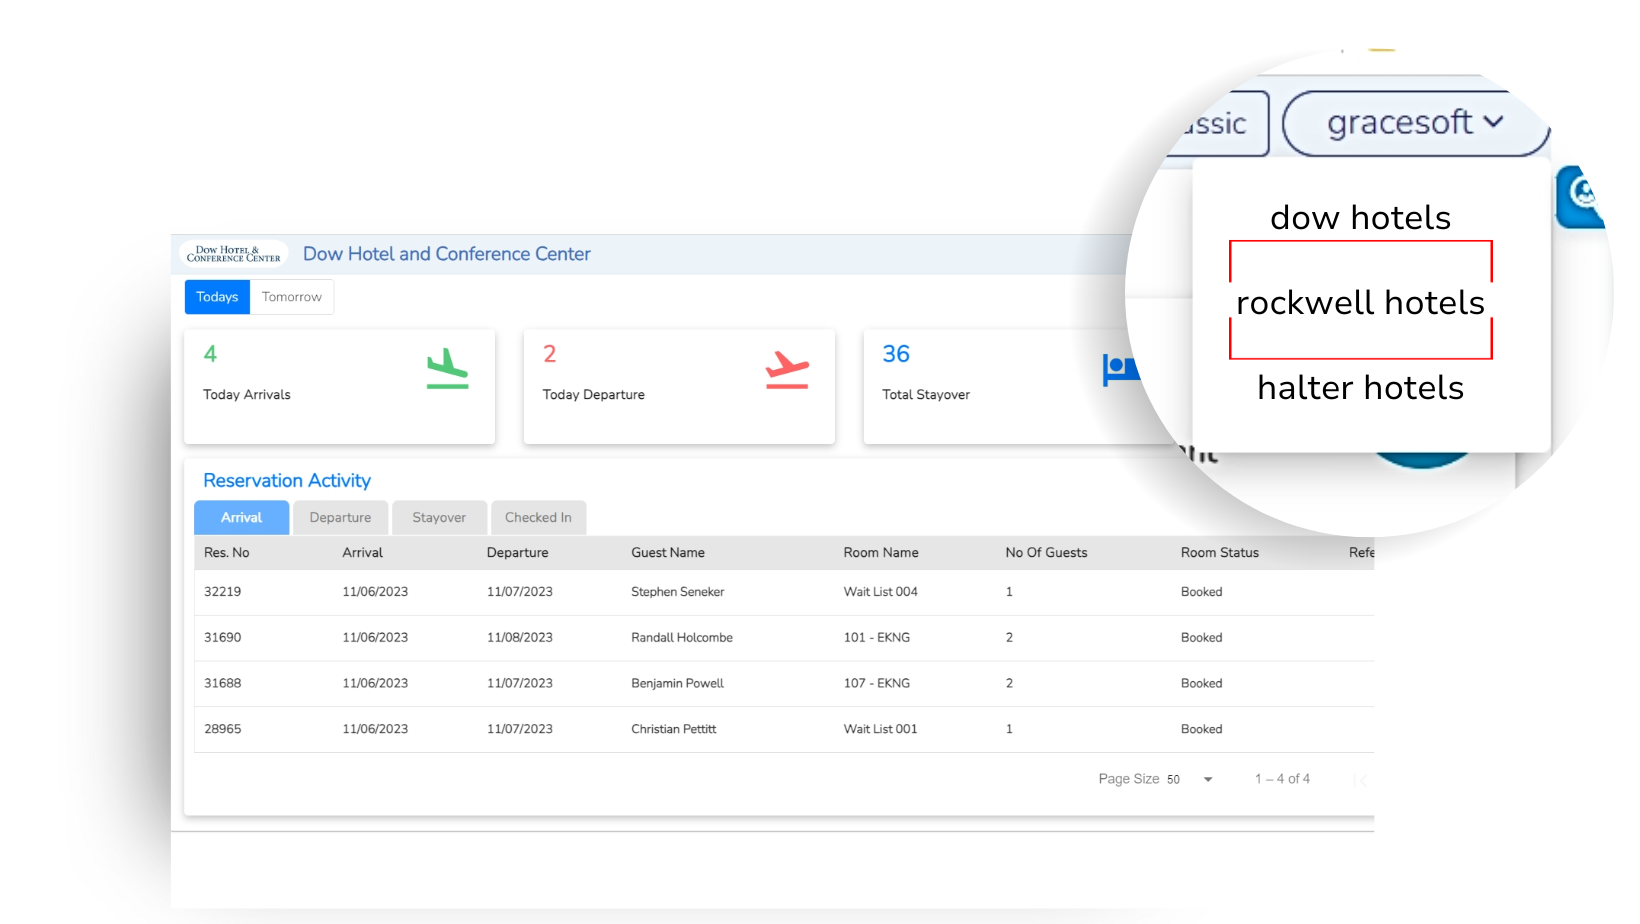The image size is (1640, 924).
Task: Select the Arrival reservation tab
Action: click(241, 517)
